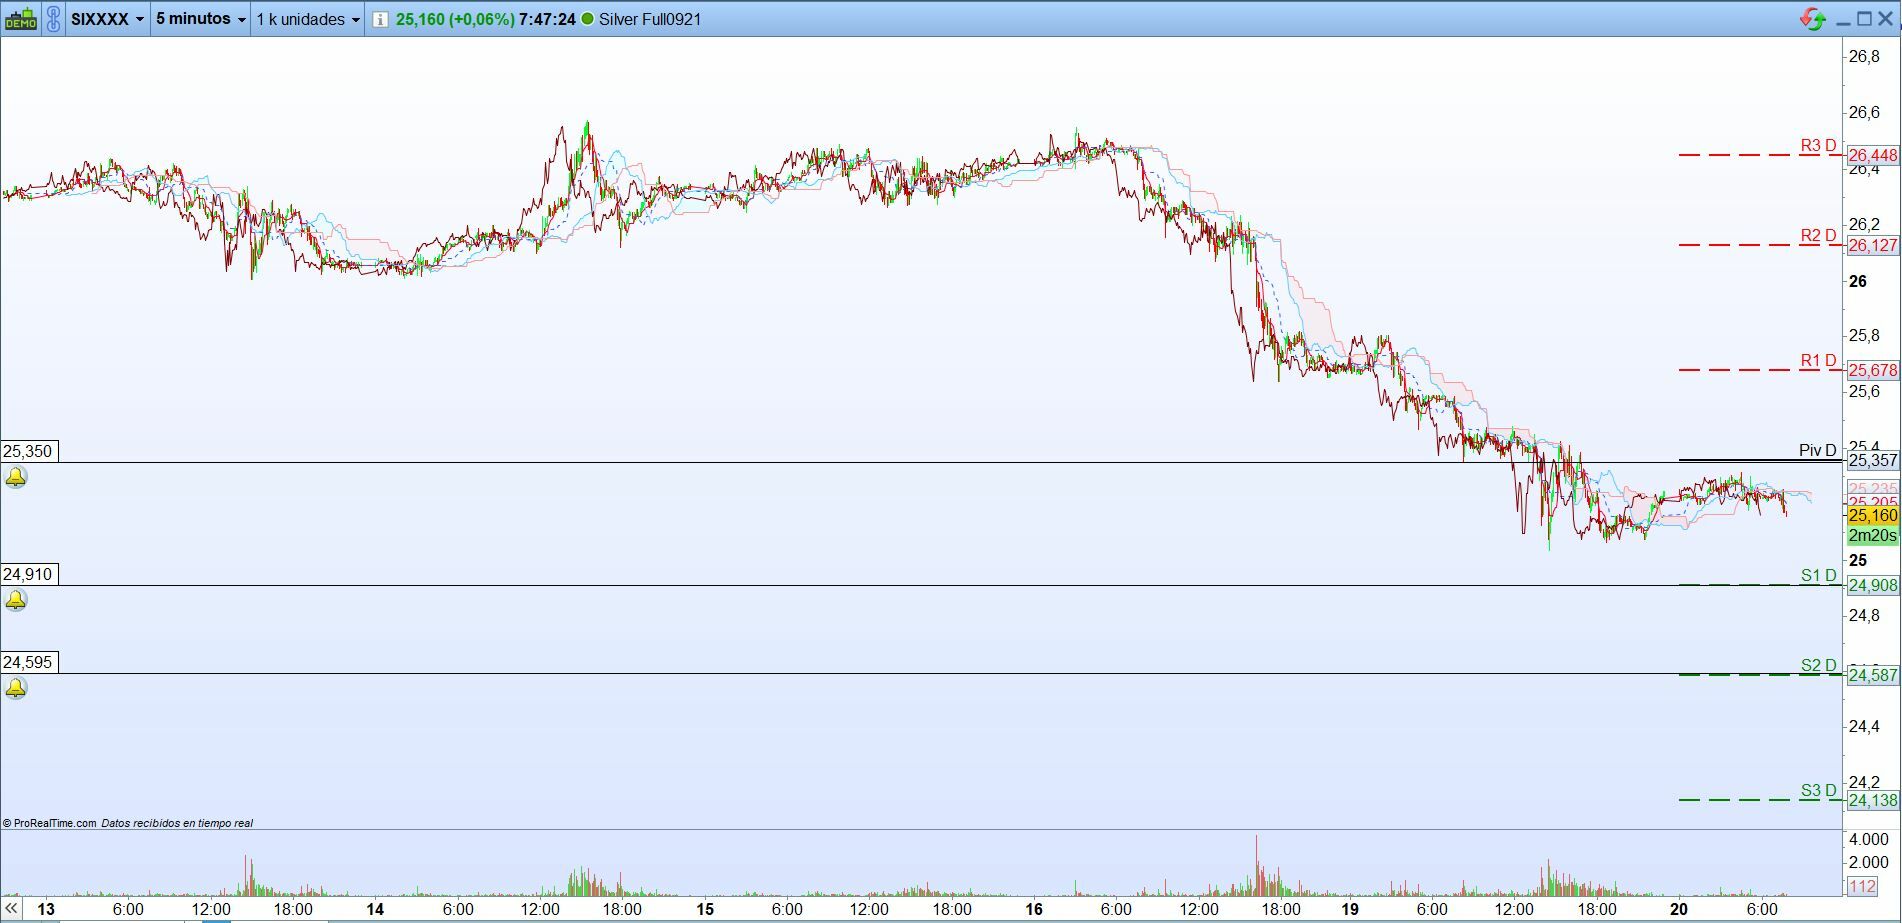Click the 25,160 (+0,06%) quote in the title bar
Viewport: 1902px width, 923px height.
(455, 19)
